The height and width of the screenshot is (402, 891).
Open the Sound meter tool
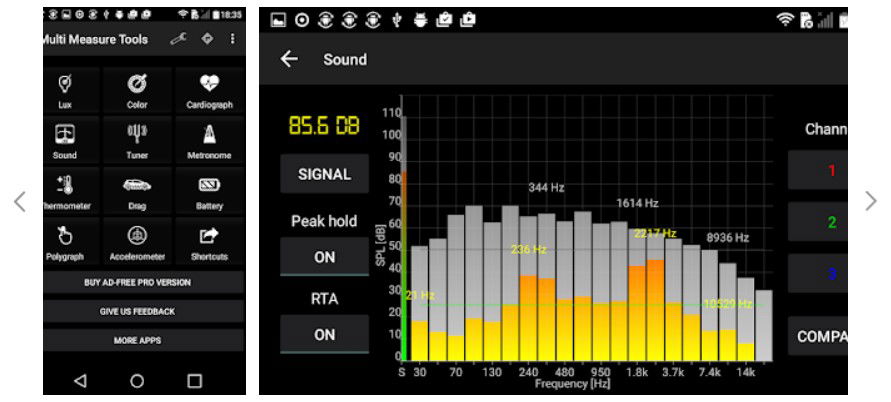65,141
